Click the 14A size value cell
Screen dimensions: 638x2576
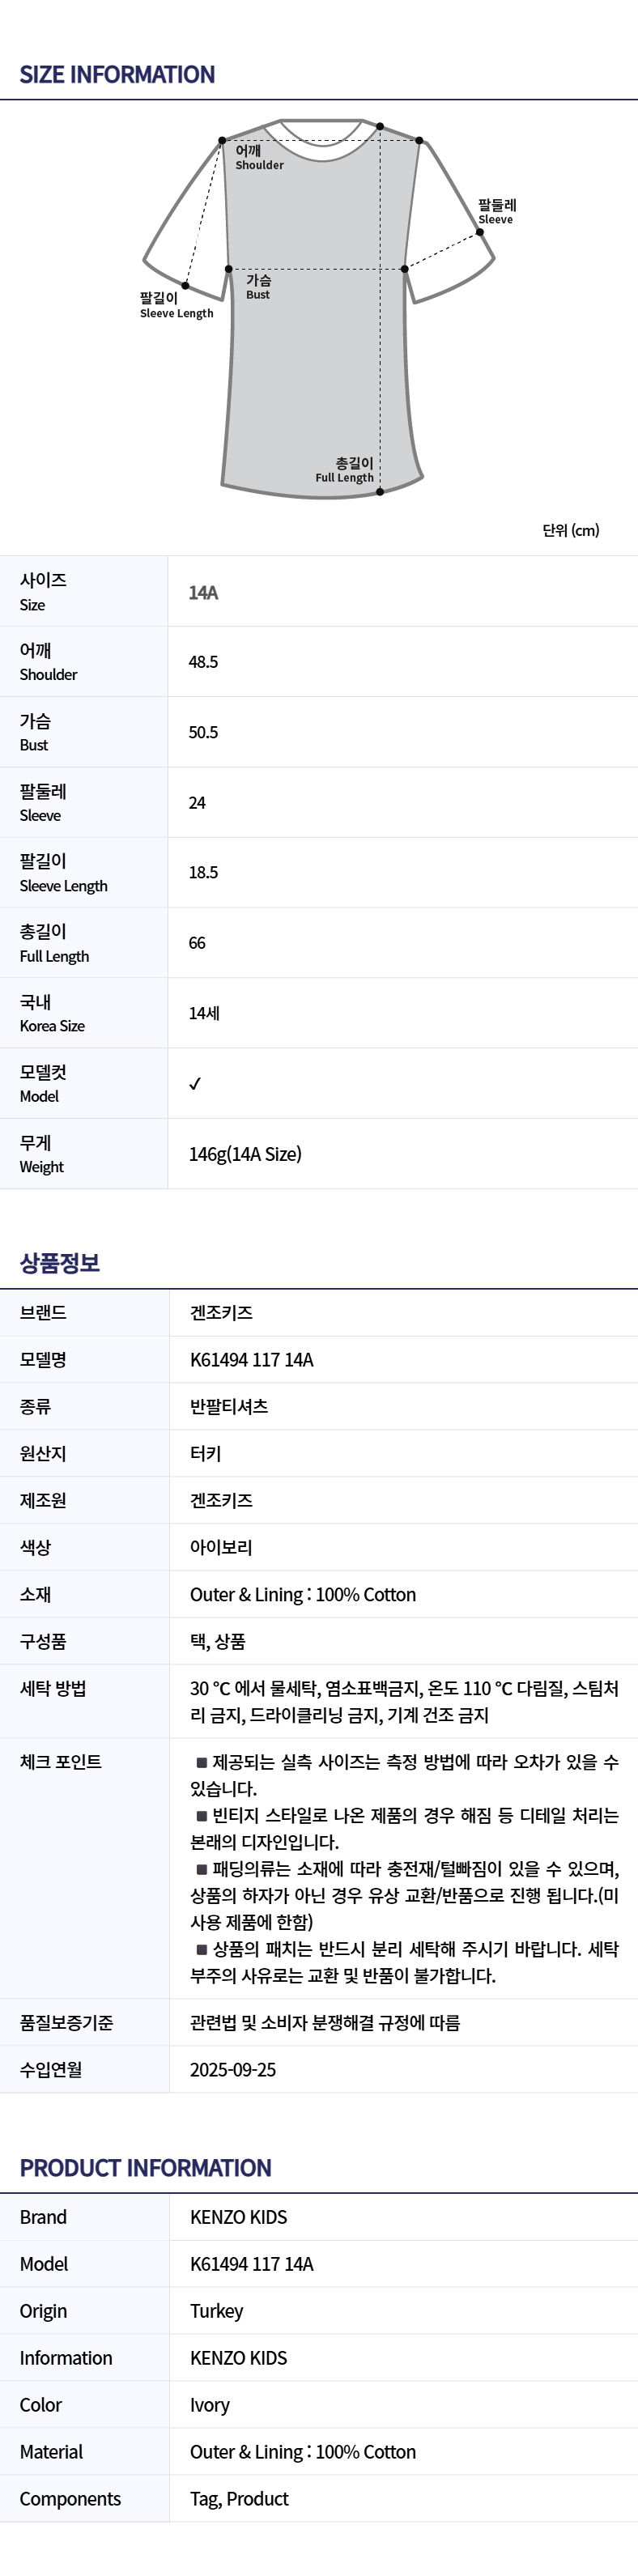[203, 592]
